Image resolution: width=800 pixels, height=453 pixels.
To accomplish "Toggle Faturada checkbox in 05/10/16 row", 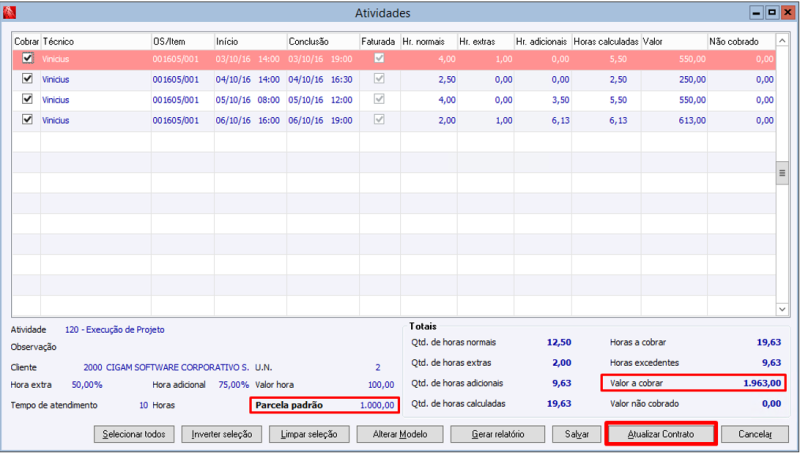I will 379,99.
